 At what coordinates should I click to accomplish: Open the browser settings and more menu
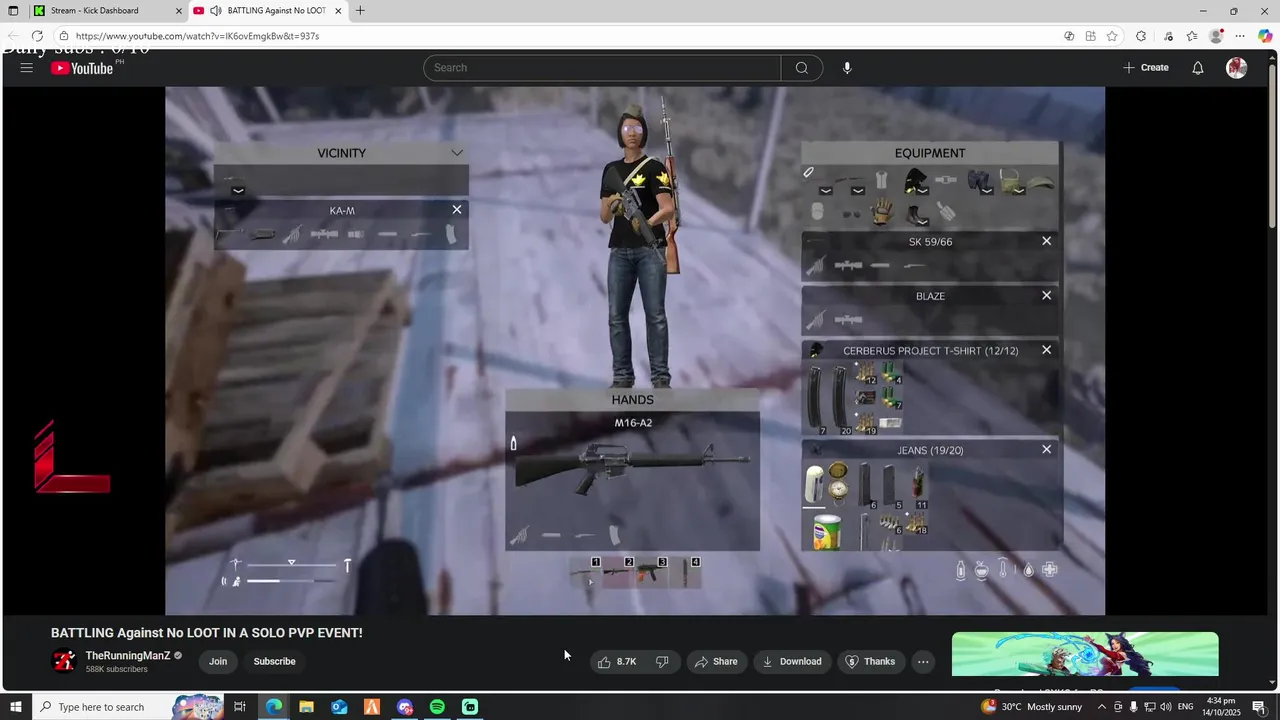pyautogui.click(x=1240, y=36)
